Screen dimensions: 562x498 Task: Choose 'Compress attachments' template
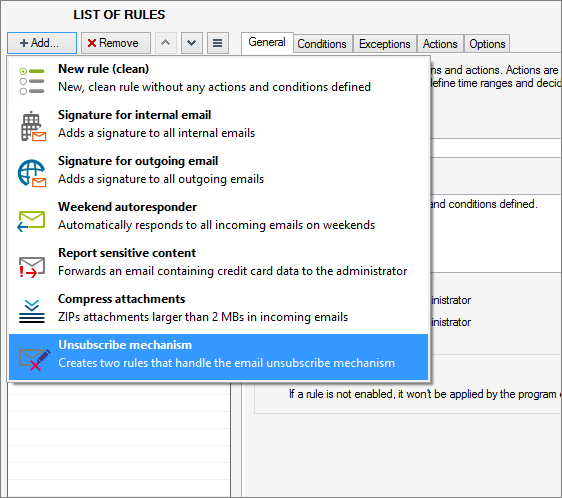[122, 299]
